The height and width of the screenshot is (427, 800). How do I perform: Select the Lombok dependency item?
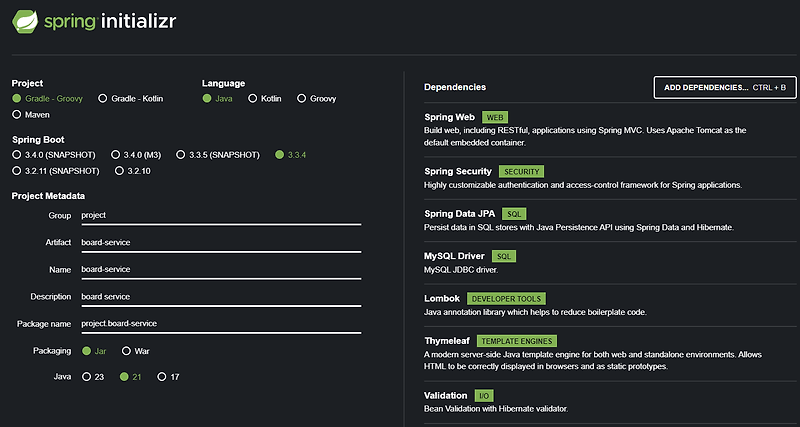click(443, 298)
